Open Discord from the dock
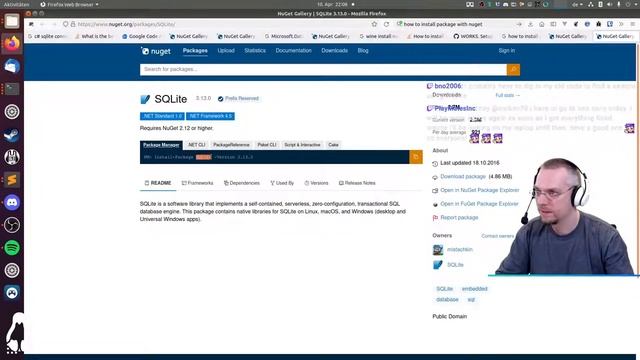The height and width of the screenshot is (360, 640). pos(12,202)
